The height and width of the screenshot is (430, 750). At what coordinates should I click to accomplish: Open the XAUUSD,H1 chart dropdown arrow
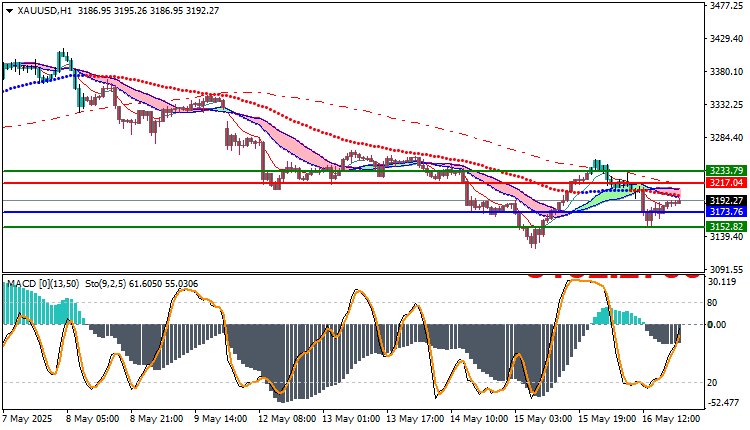[x=10, y=11]
